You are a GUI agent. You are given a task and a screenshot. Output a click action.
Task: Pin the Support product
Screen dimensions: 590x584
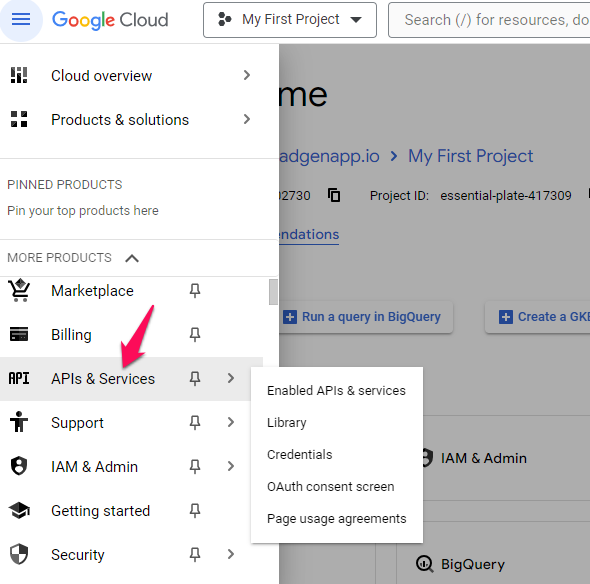(195, 422)
